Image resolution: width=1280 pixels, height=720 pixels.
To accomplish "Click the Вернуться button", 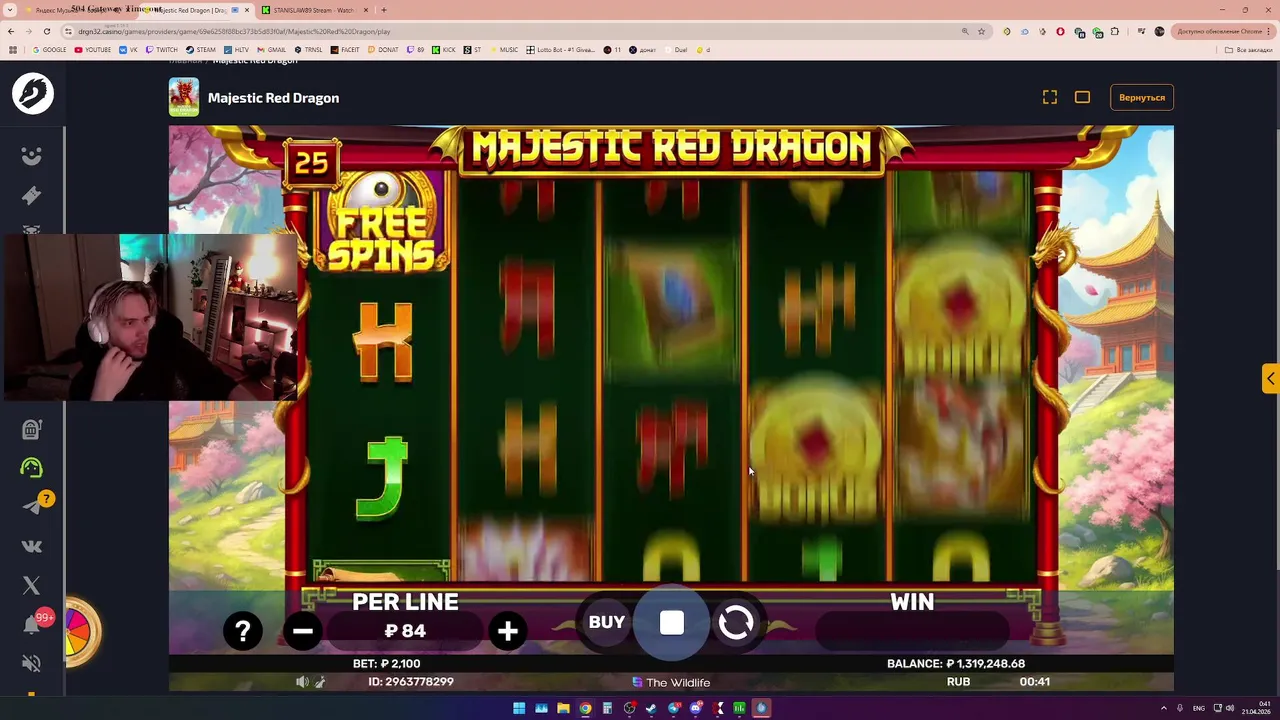I will [x=1142, y=97].
